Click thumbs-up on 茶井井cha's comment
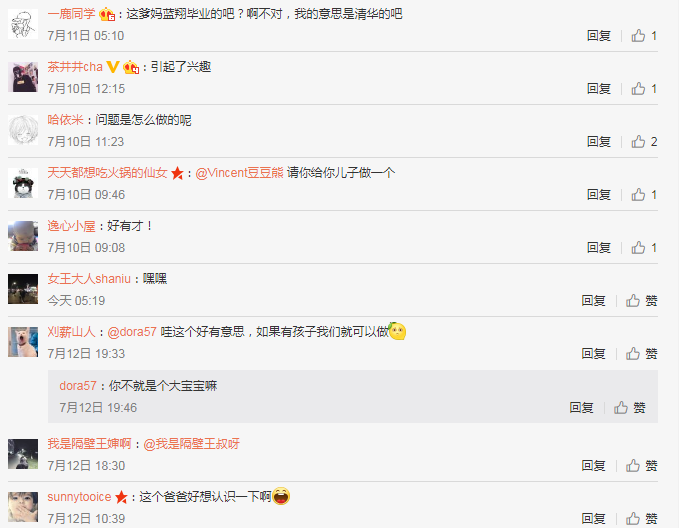This screenshot has width=679, height=528. click(x=643, y=89)
